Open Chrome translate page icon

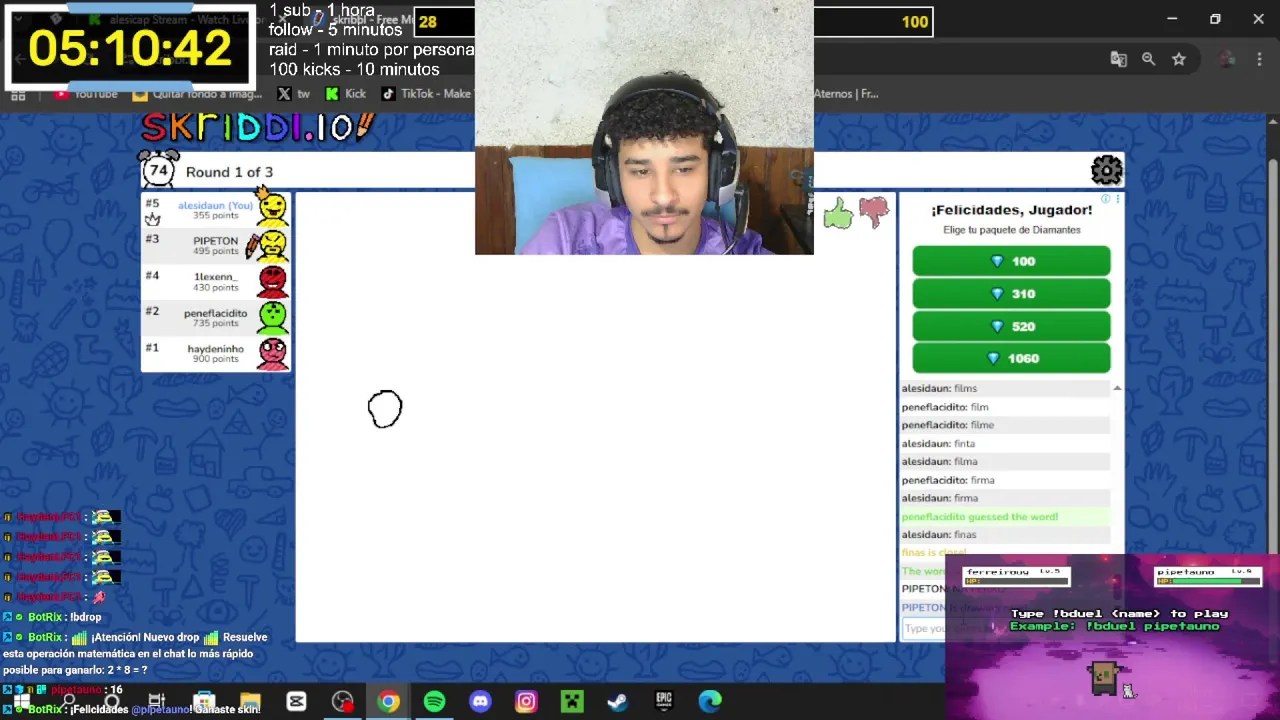tap(1118, 59)
